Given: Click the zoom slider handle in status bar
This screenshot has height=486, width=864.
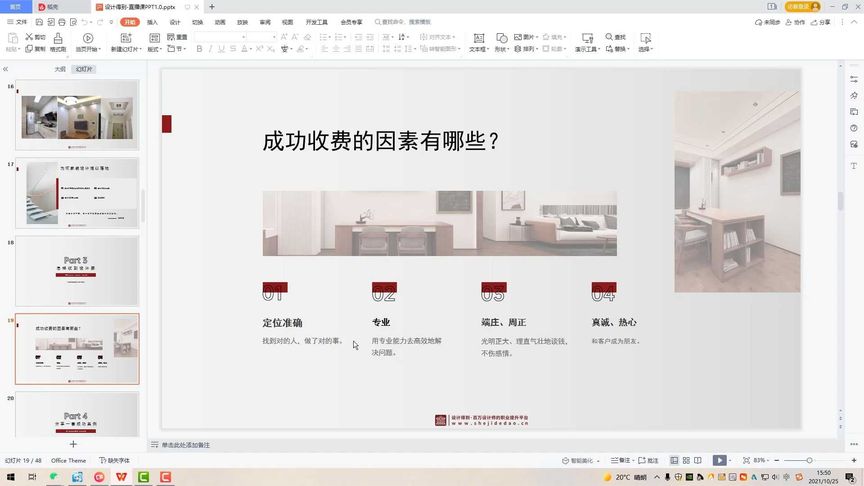Looking at the screenshot, I should (x=809, y=460).
